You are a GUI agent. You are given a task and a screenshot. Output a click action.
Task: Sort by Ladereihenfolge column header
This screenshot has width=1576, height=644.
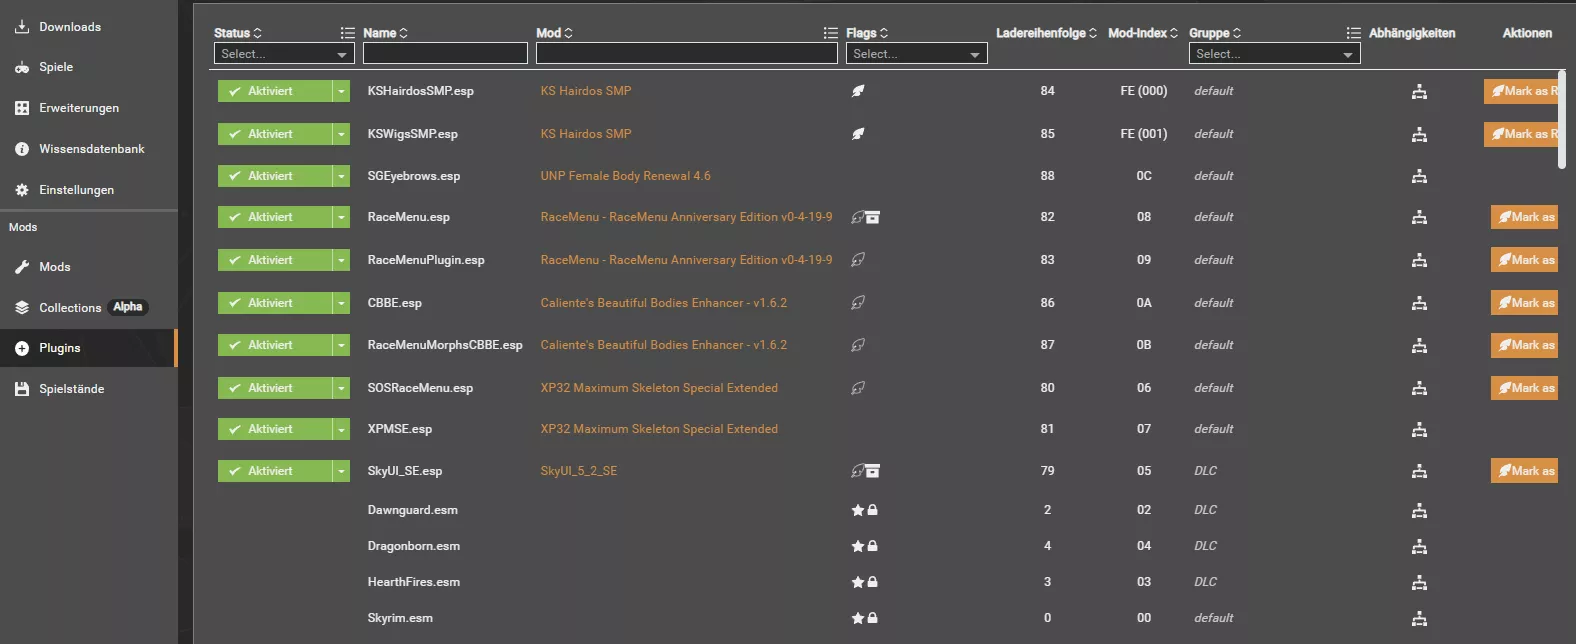[1046, 33]
